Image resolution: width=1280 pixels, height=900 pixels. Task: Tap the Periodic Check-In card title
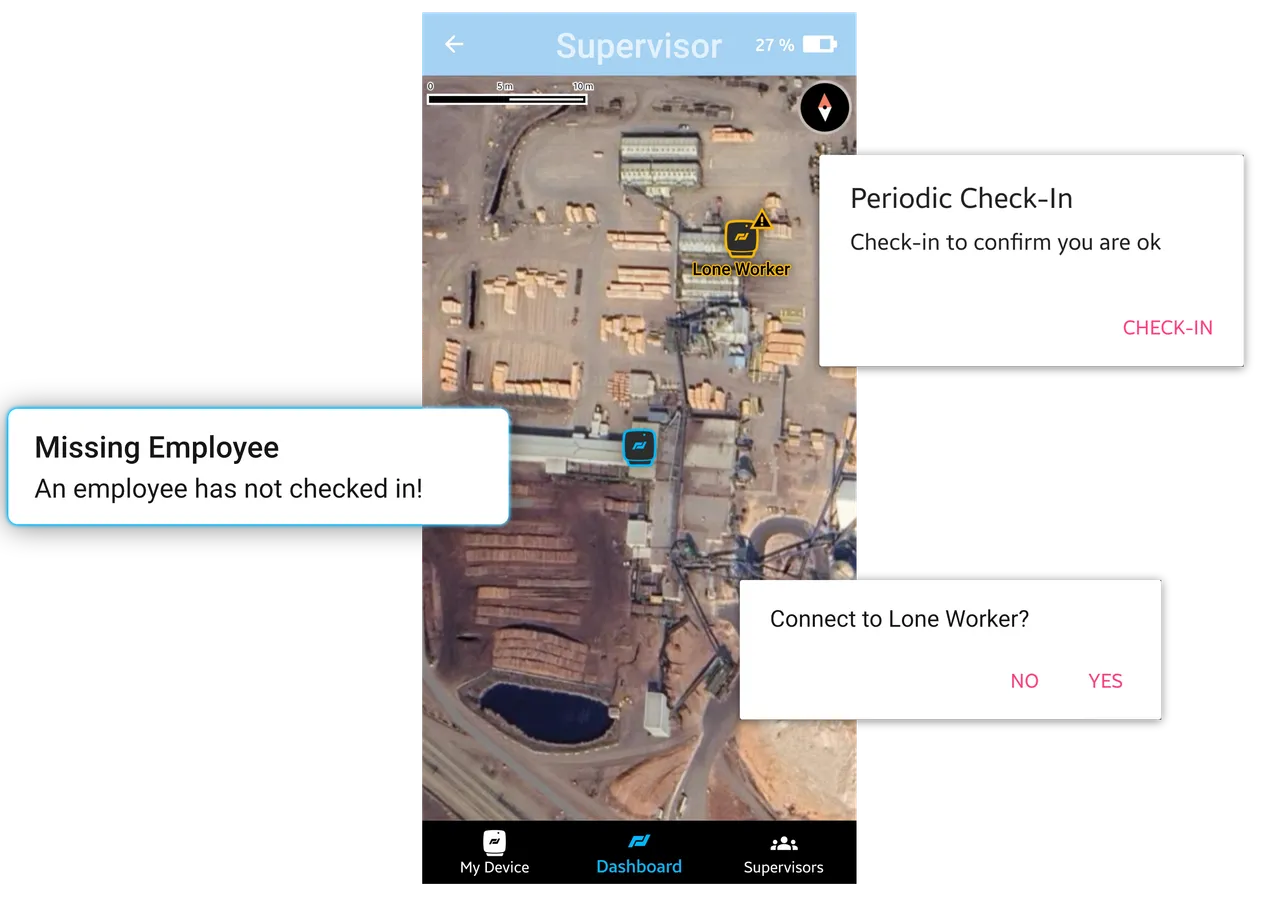coord(961,198)
